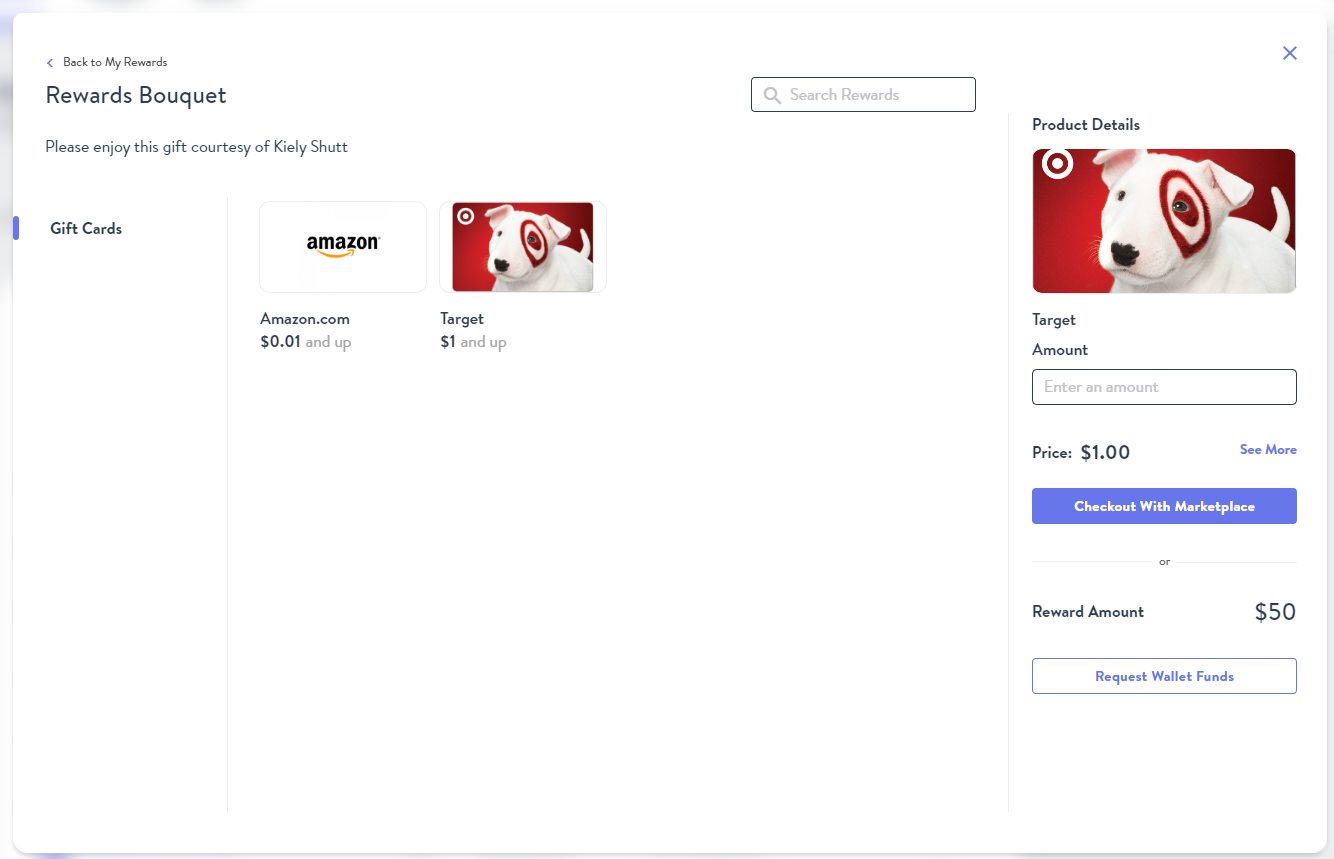Click the Target name under the product image
This screenshot has width=1334, height=859.
coord(1054,320)
